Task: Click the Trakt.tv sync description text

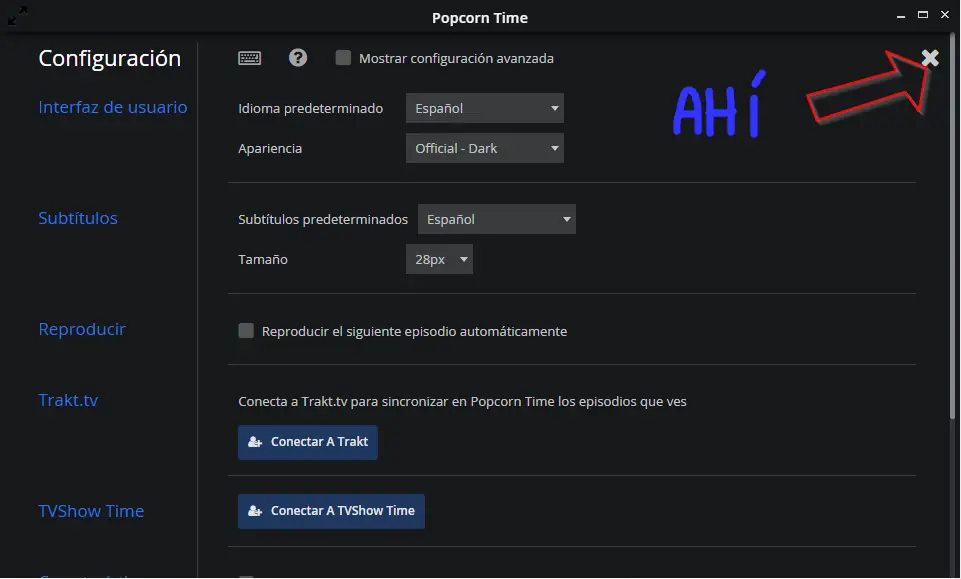Action: click(x=462, y=401)
